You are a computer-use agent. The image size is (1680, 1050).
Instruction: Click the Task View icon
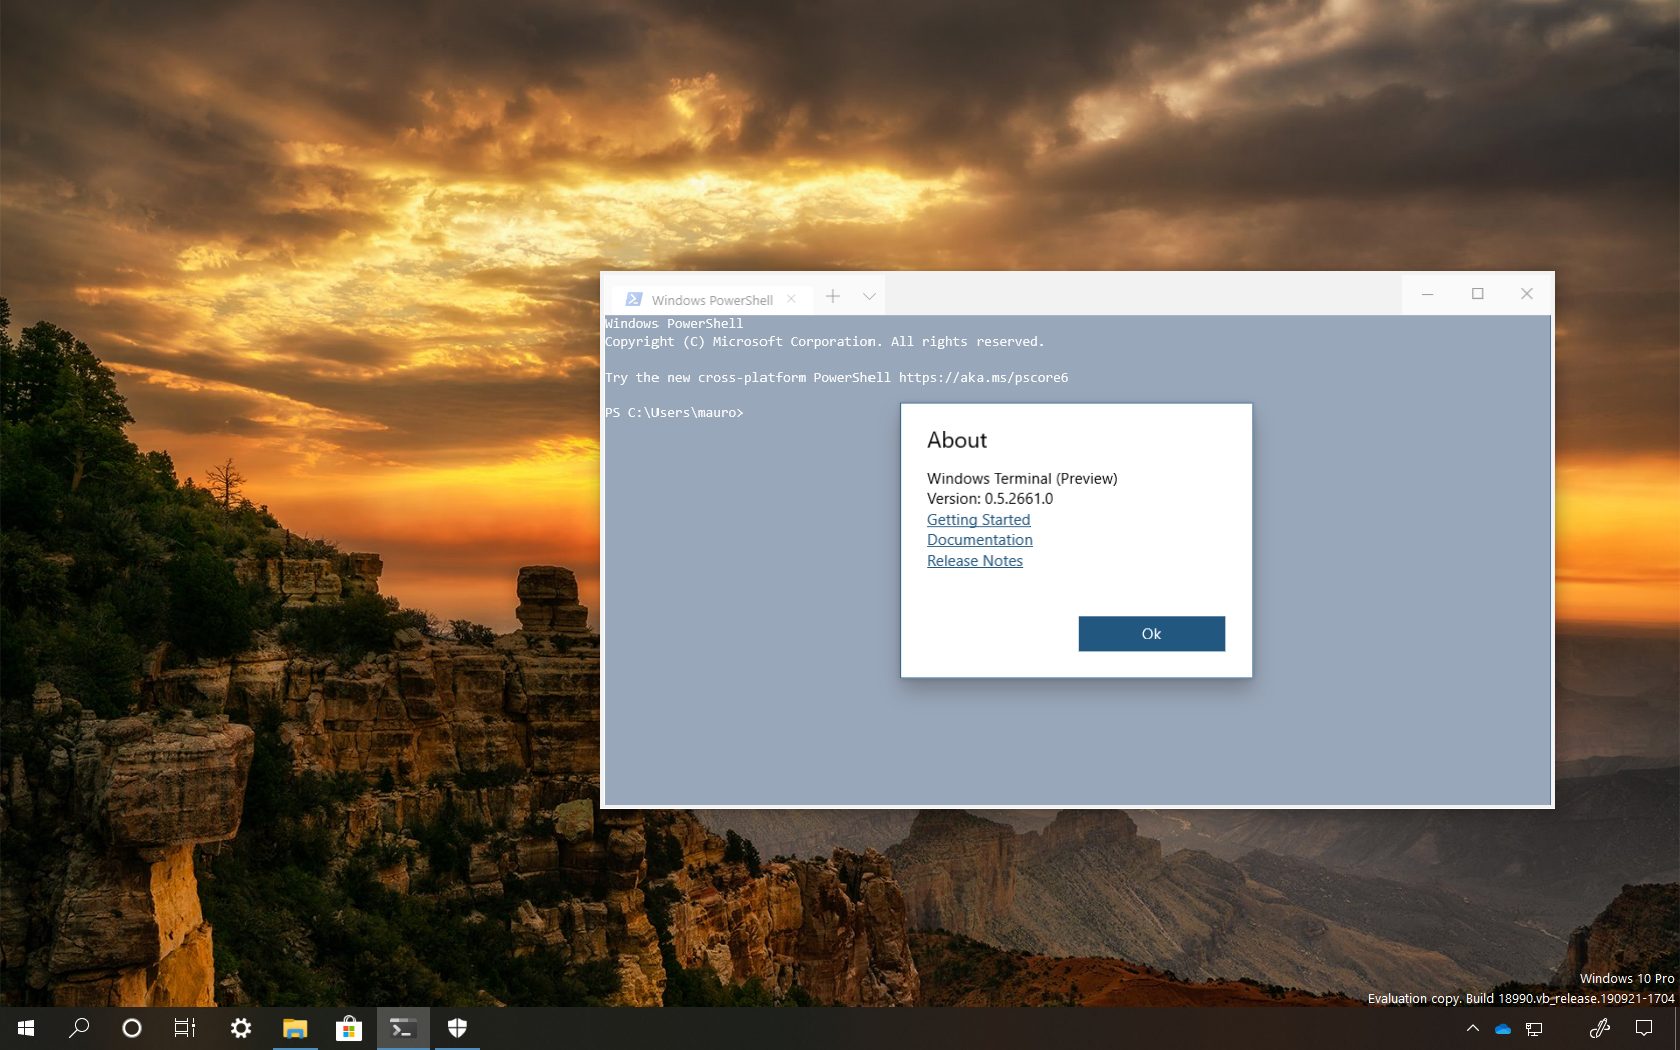click(185, 1028)
